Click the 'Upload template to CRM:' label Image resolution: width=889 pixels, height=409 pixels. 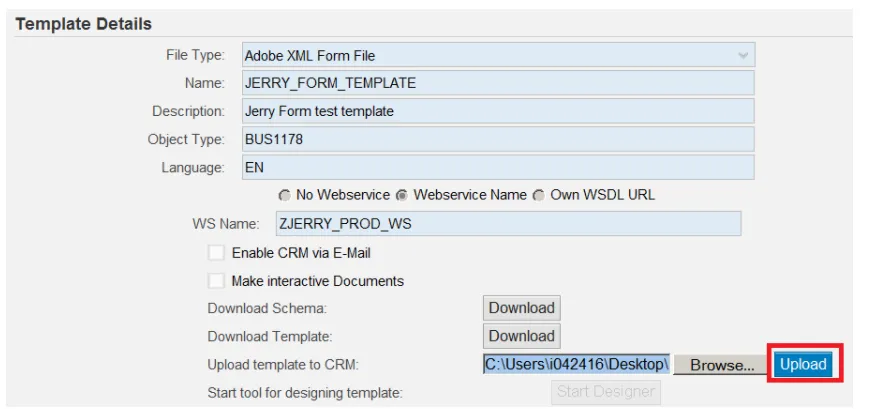click(x=283, y=365)
